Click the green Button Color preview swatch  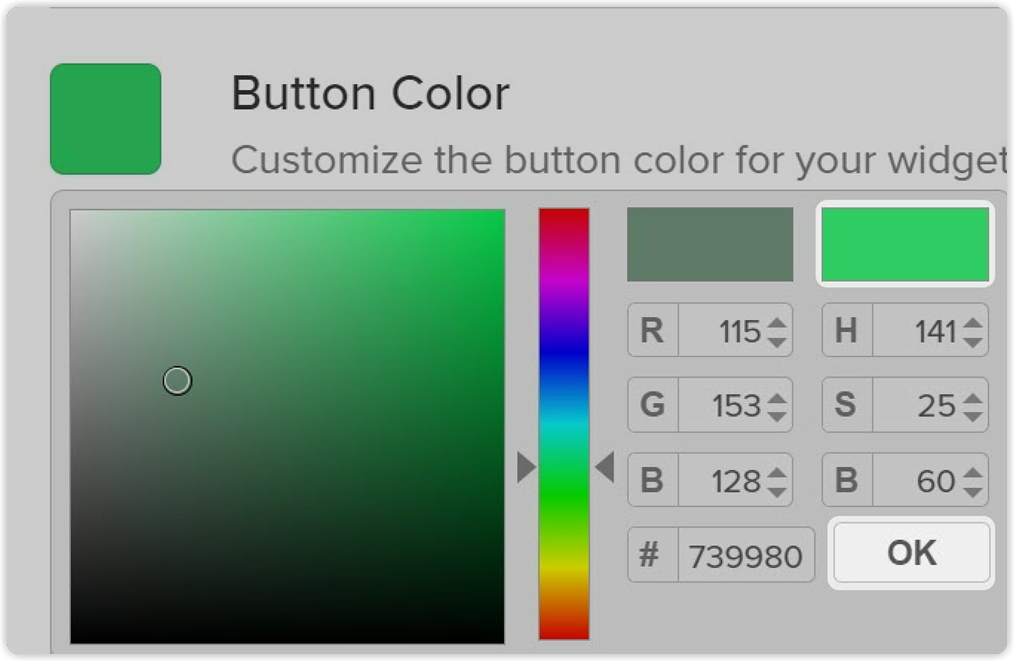(106, 119)
